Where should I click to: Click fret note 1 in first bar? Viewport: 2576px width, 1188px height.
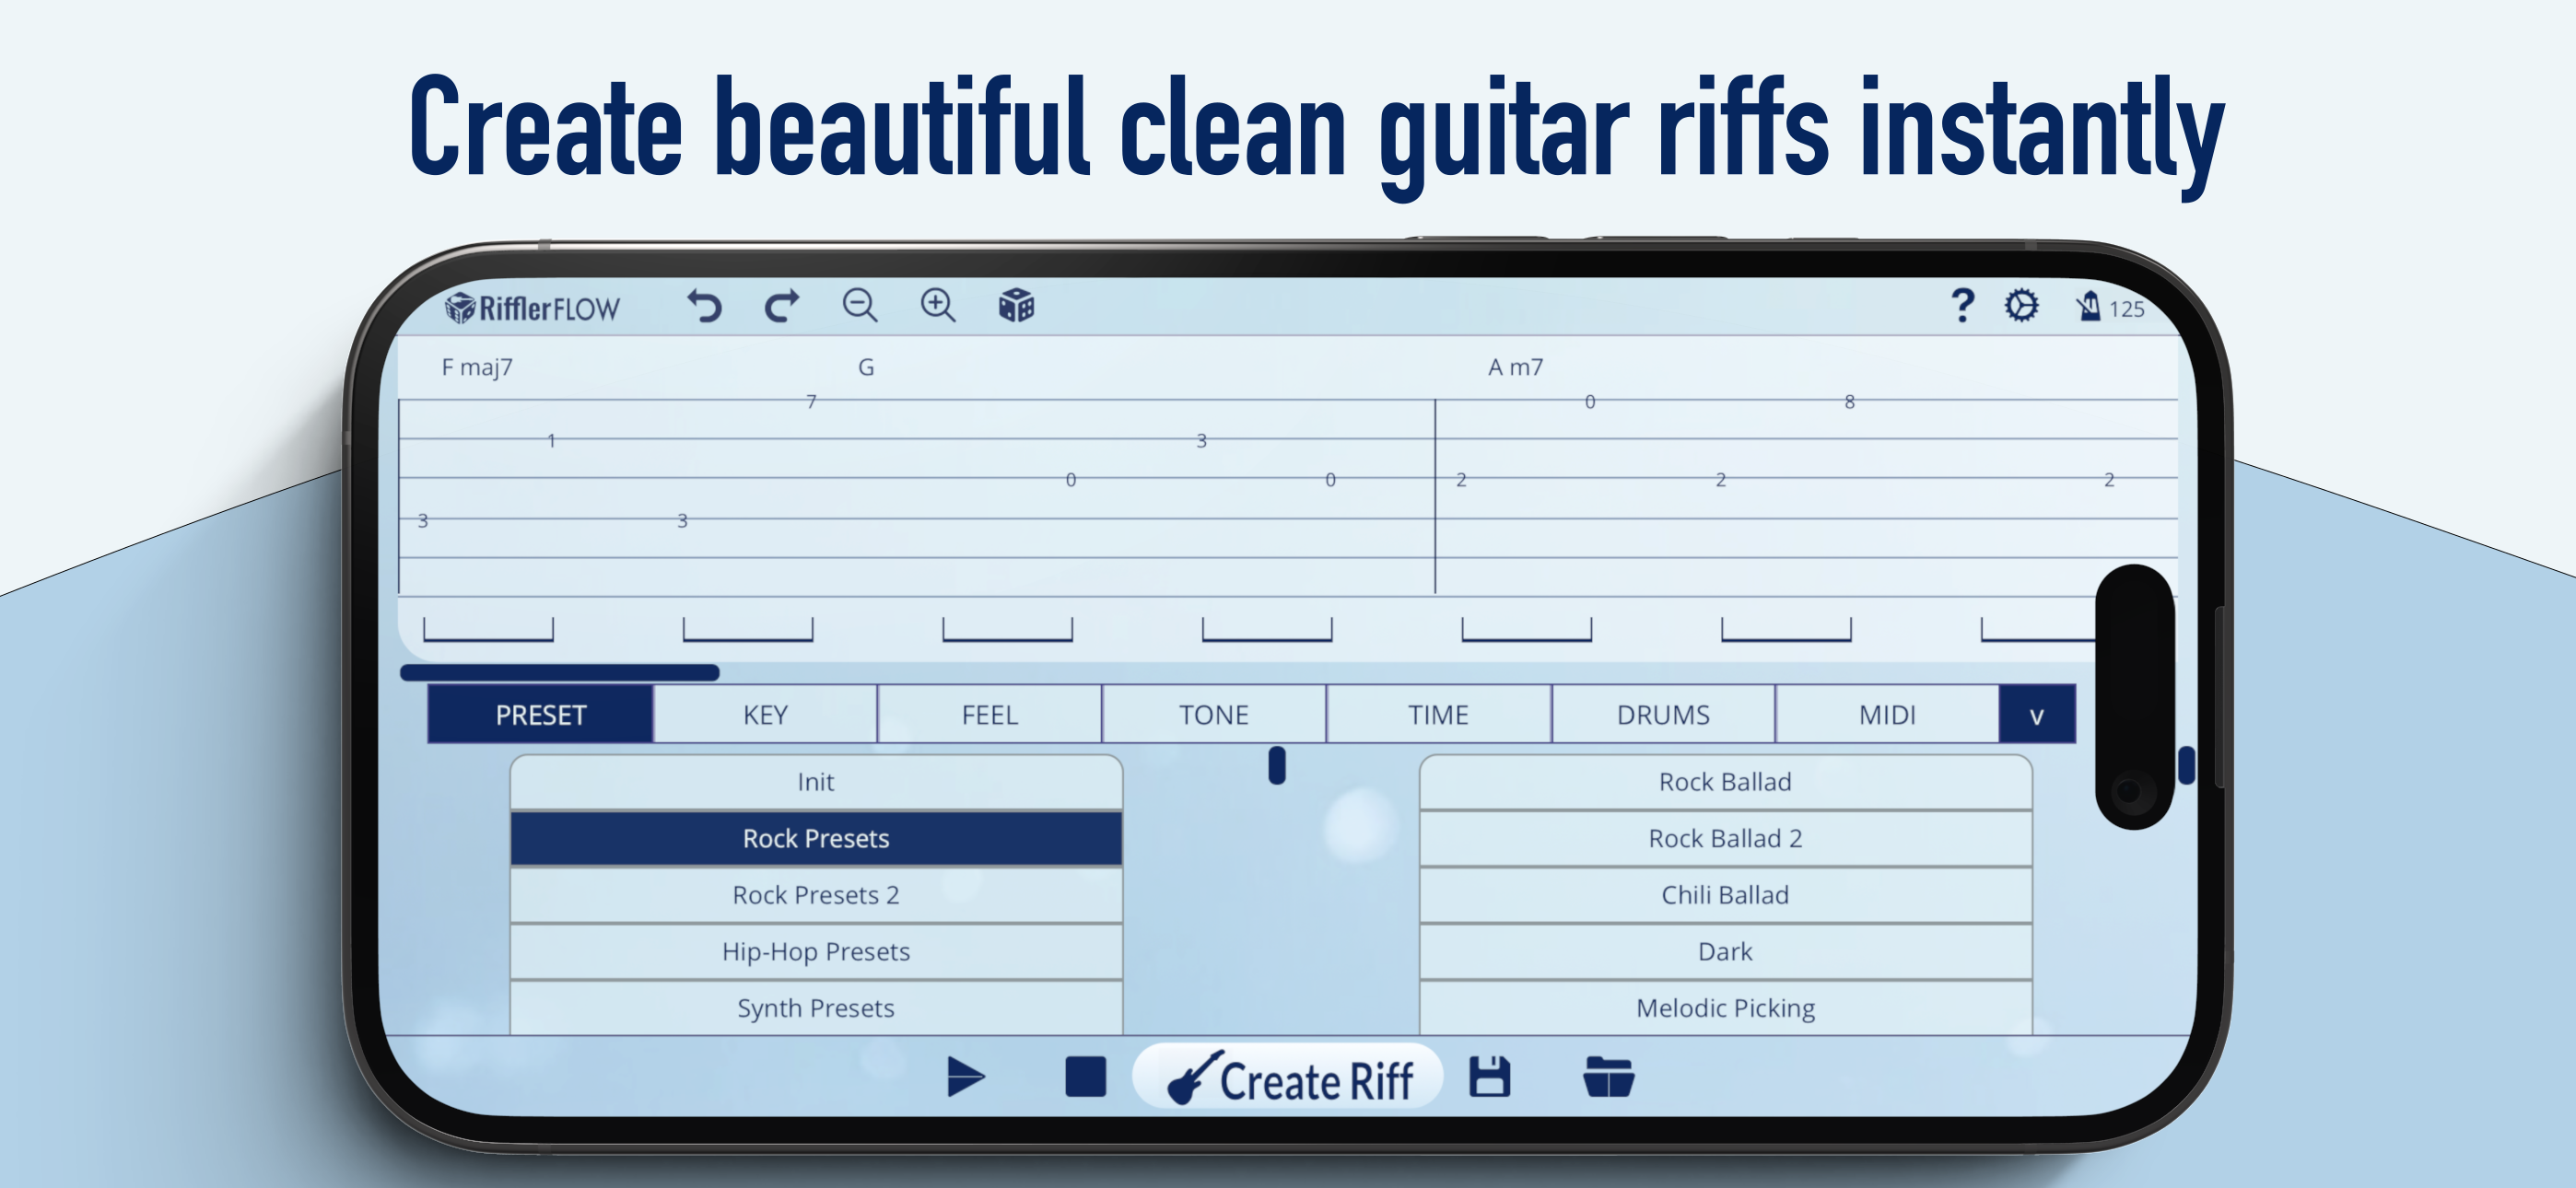[x=551, y=441]
